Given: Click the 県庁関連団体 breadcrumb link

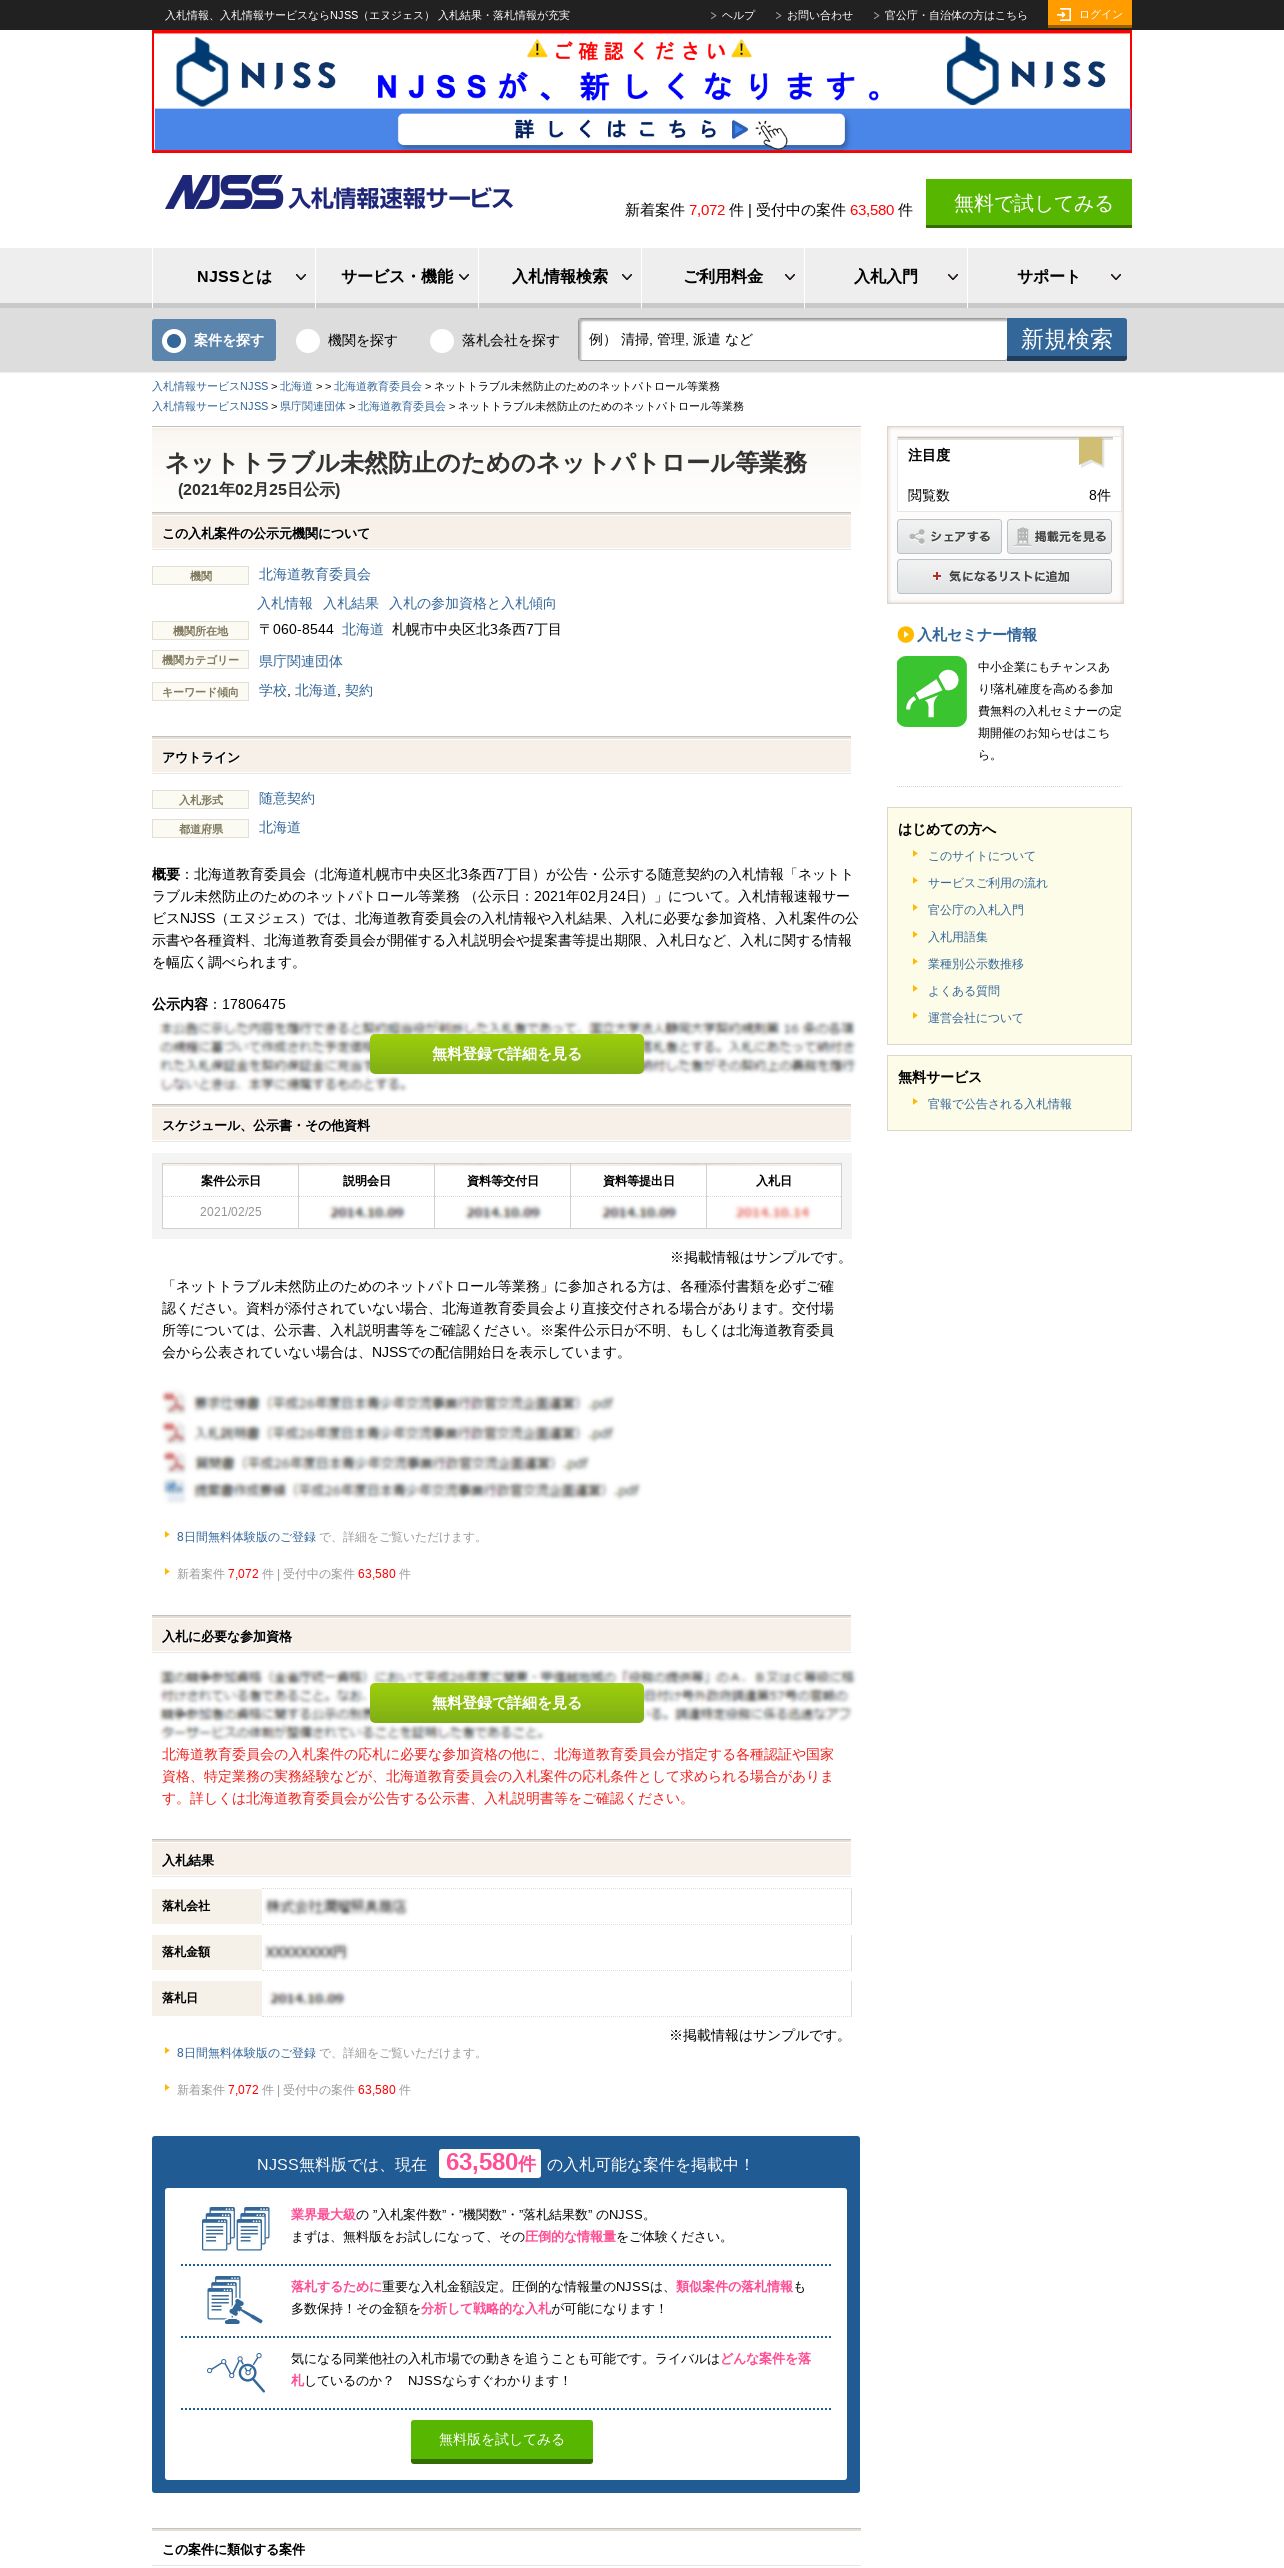Looking at the screenshot, I should click(x=313, y=406).
